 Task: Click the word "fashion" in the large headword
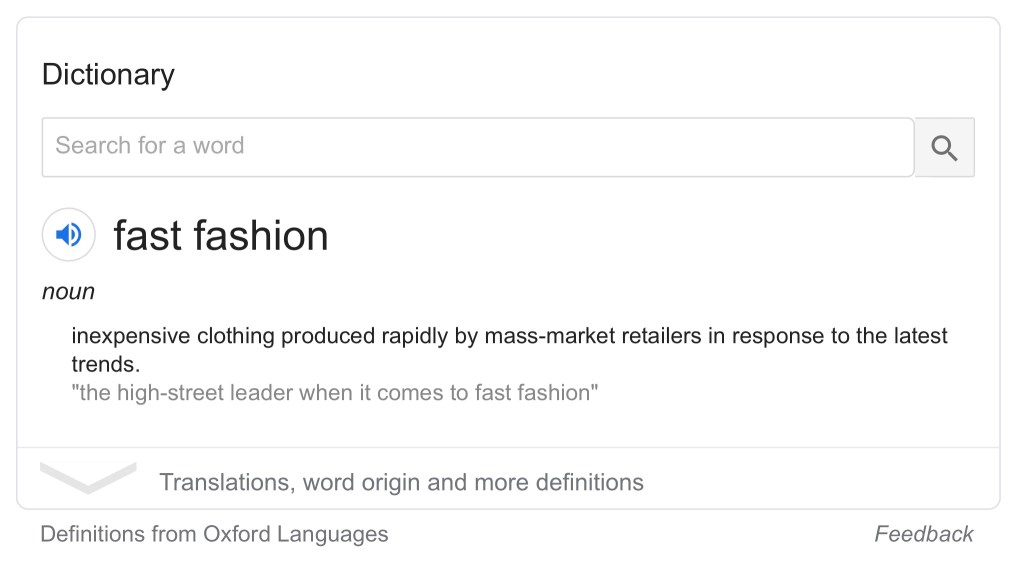tap(261, 236)
